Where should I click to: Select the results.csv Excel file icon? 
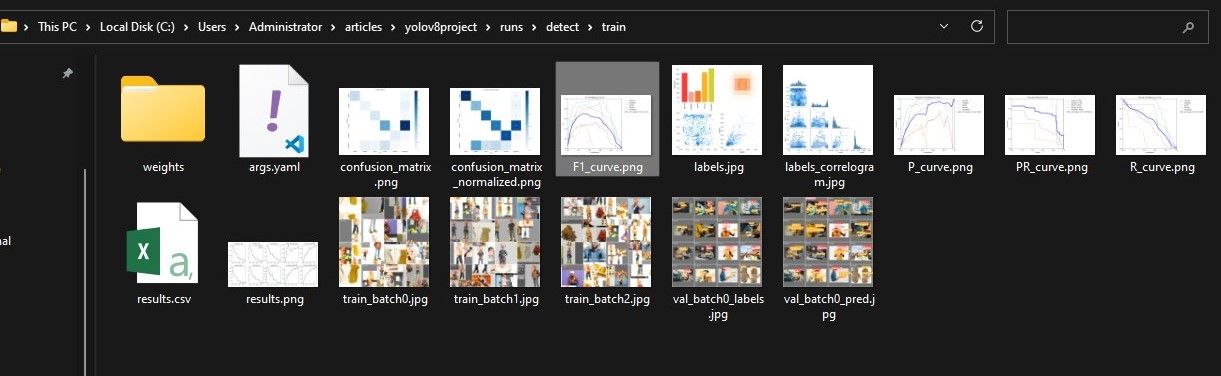pyautogui.click(x=163, y=243)
